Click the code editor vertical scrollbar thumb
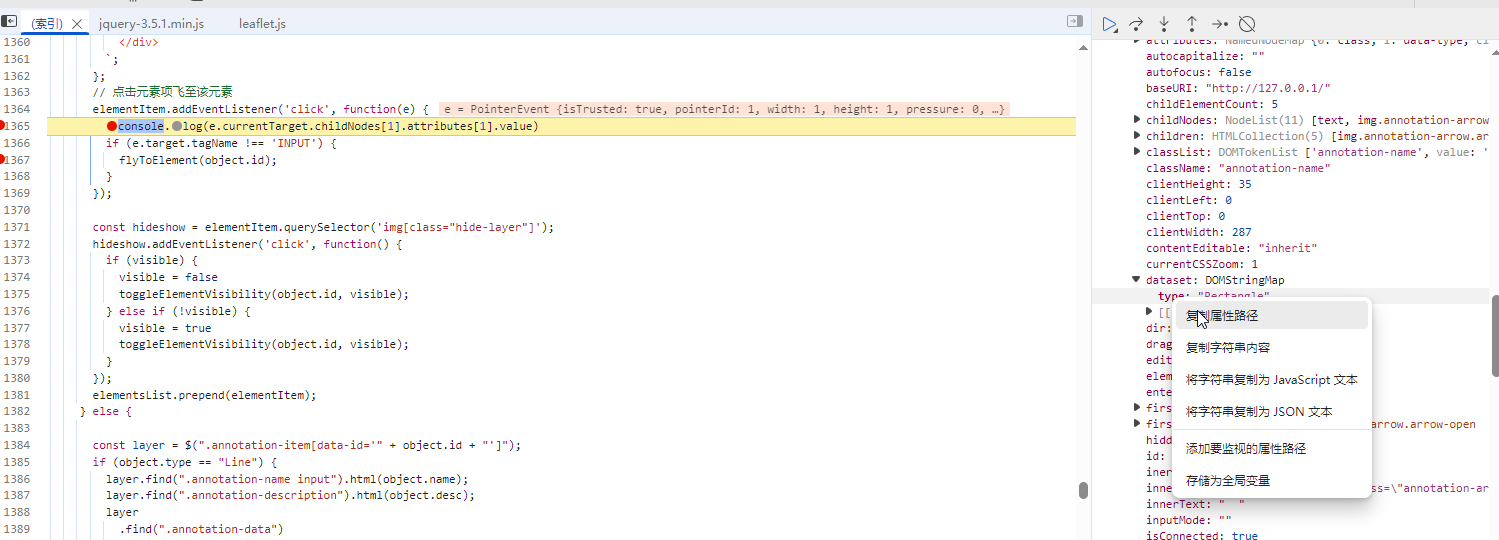Image resolution: width=1499 pixels, height=540 pixels. [1083, 490]
